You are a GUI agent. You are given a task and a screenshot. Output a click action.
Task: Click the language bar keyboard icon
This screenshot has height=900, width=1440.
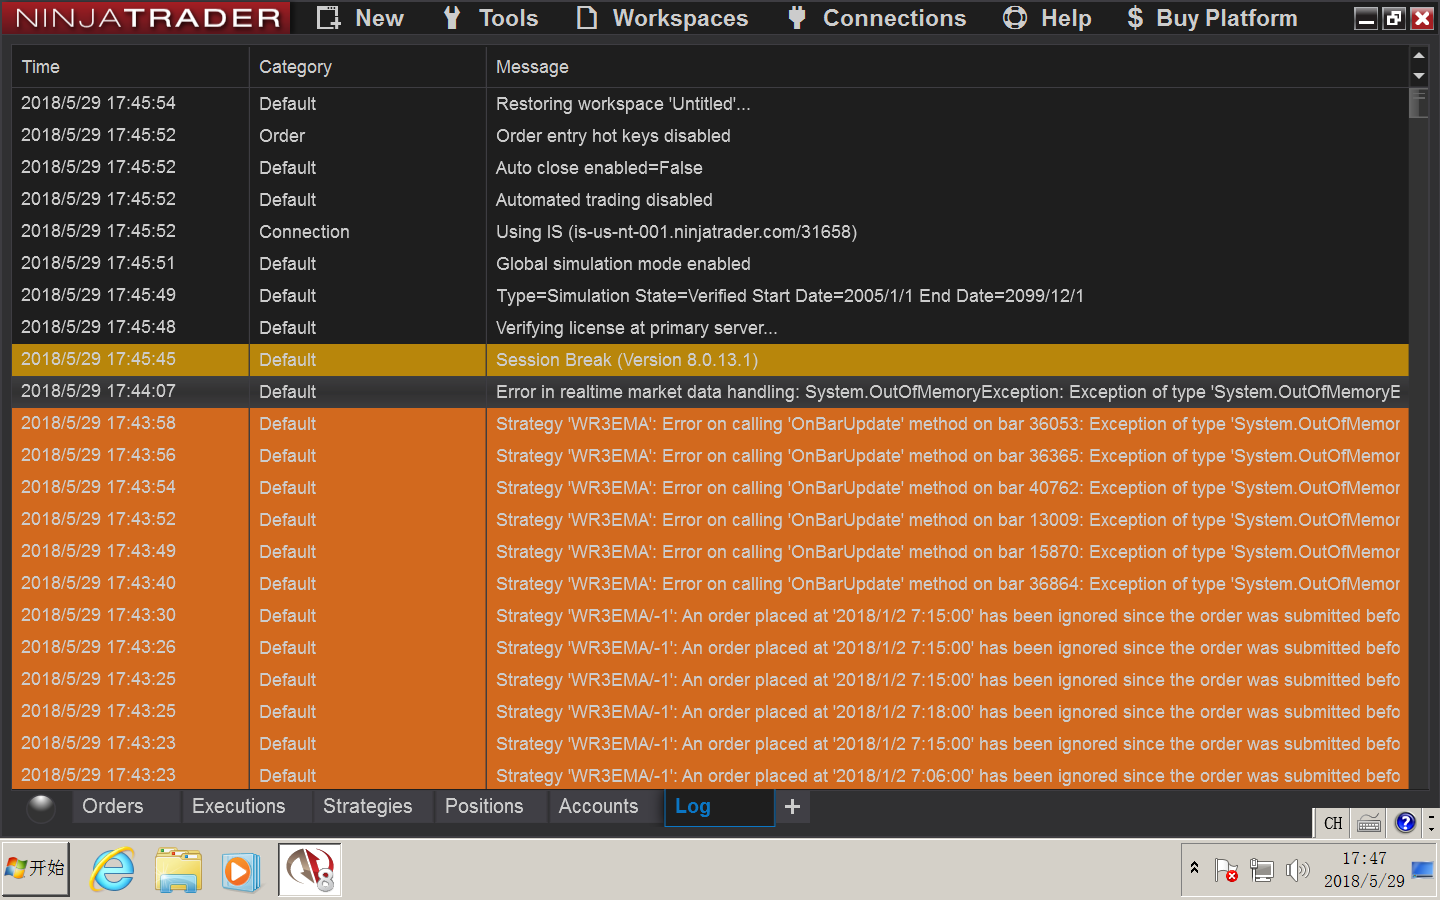point(1369,823)
